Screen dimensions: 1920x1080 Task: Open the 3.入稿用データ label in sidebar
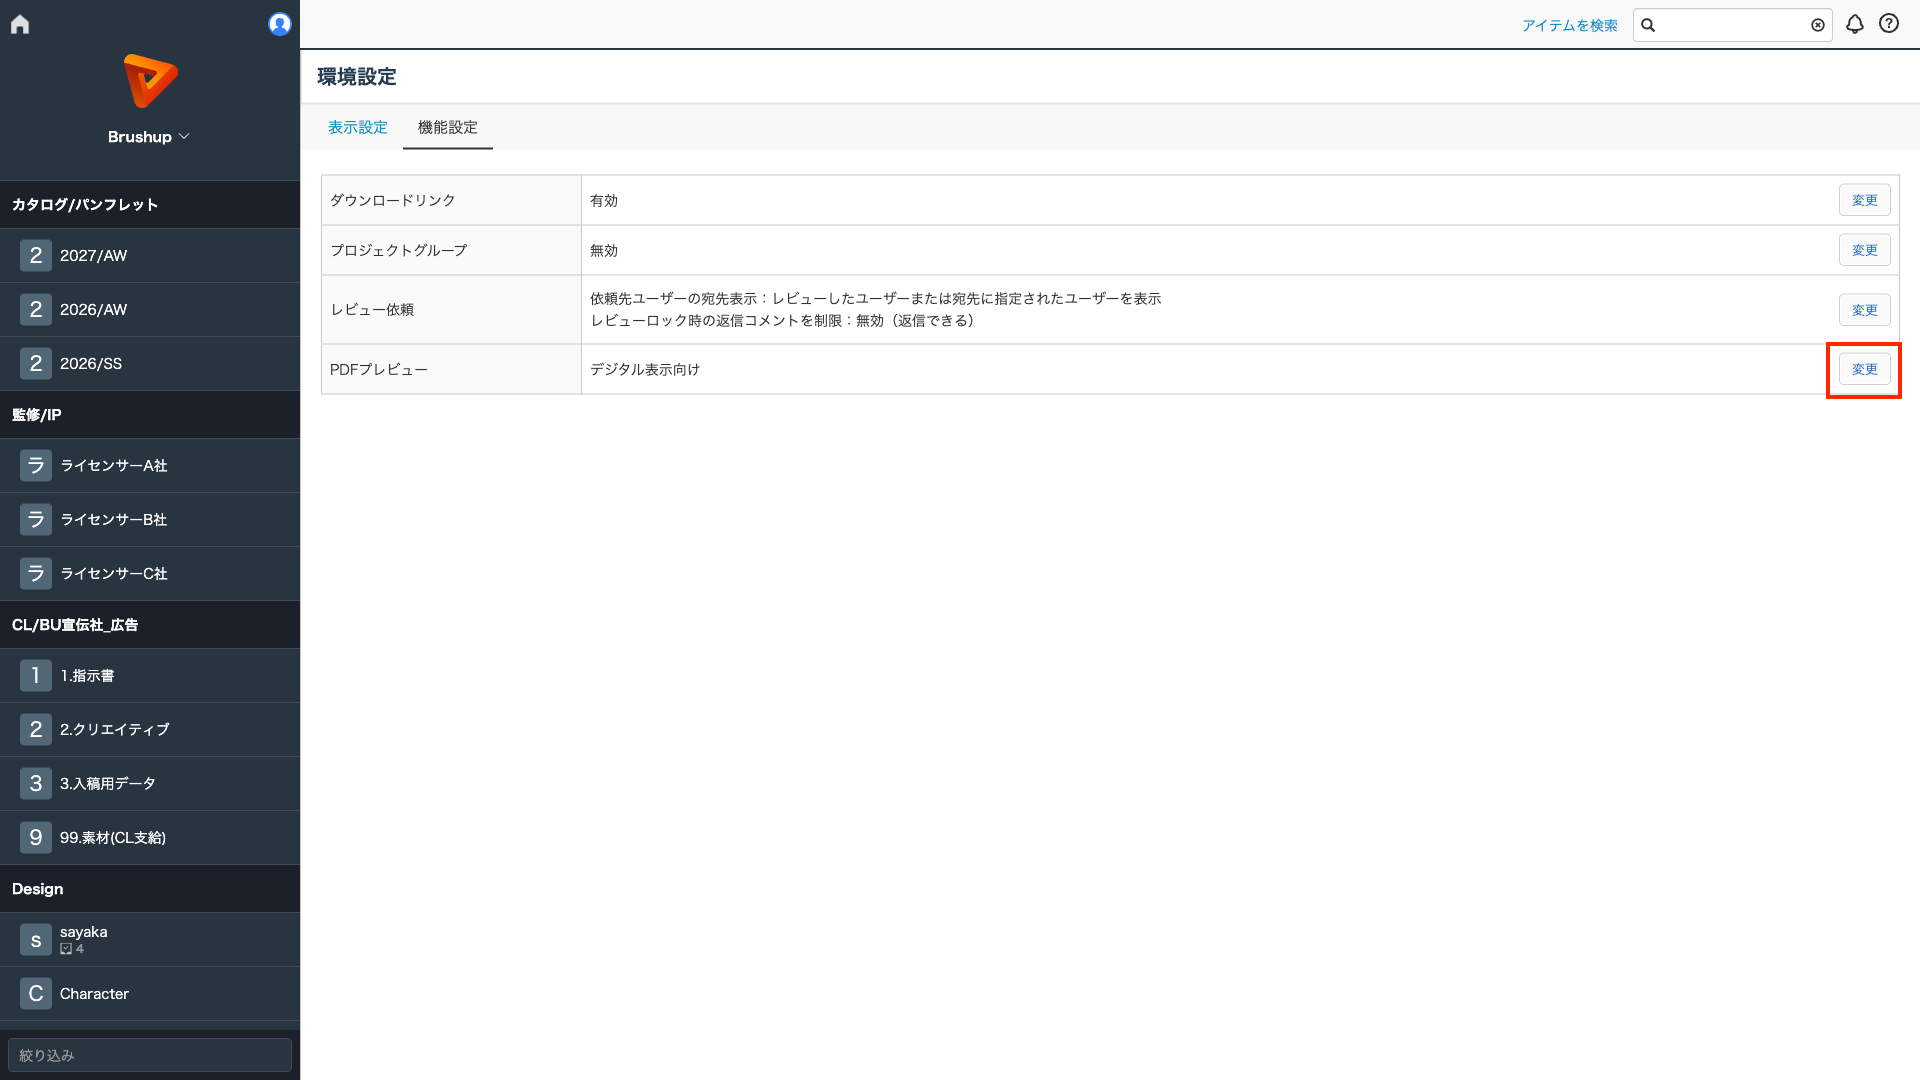pyautogui.click(x=108, y=783)
